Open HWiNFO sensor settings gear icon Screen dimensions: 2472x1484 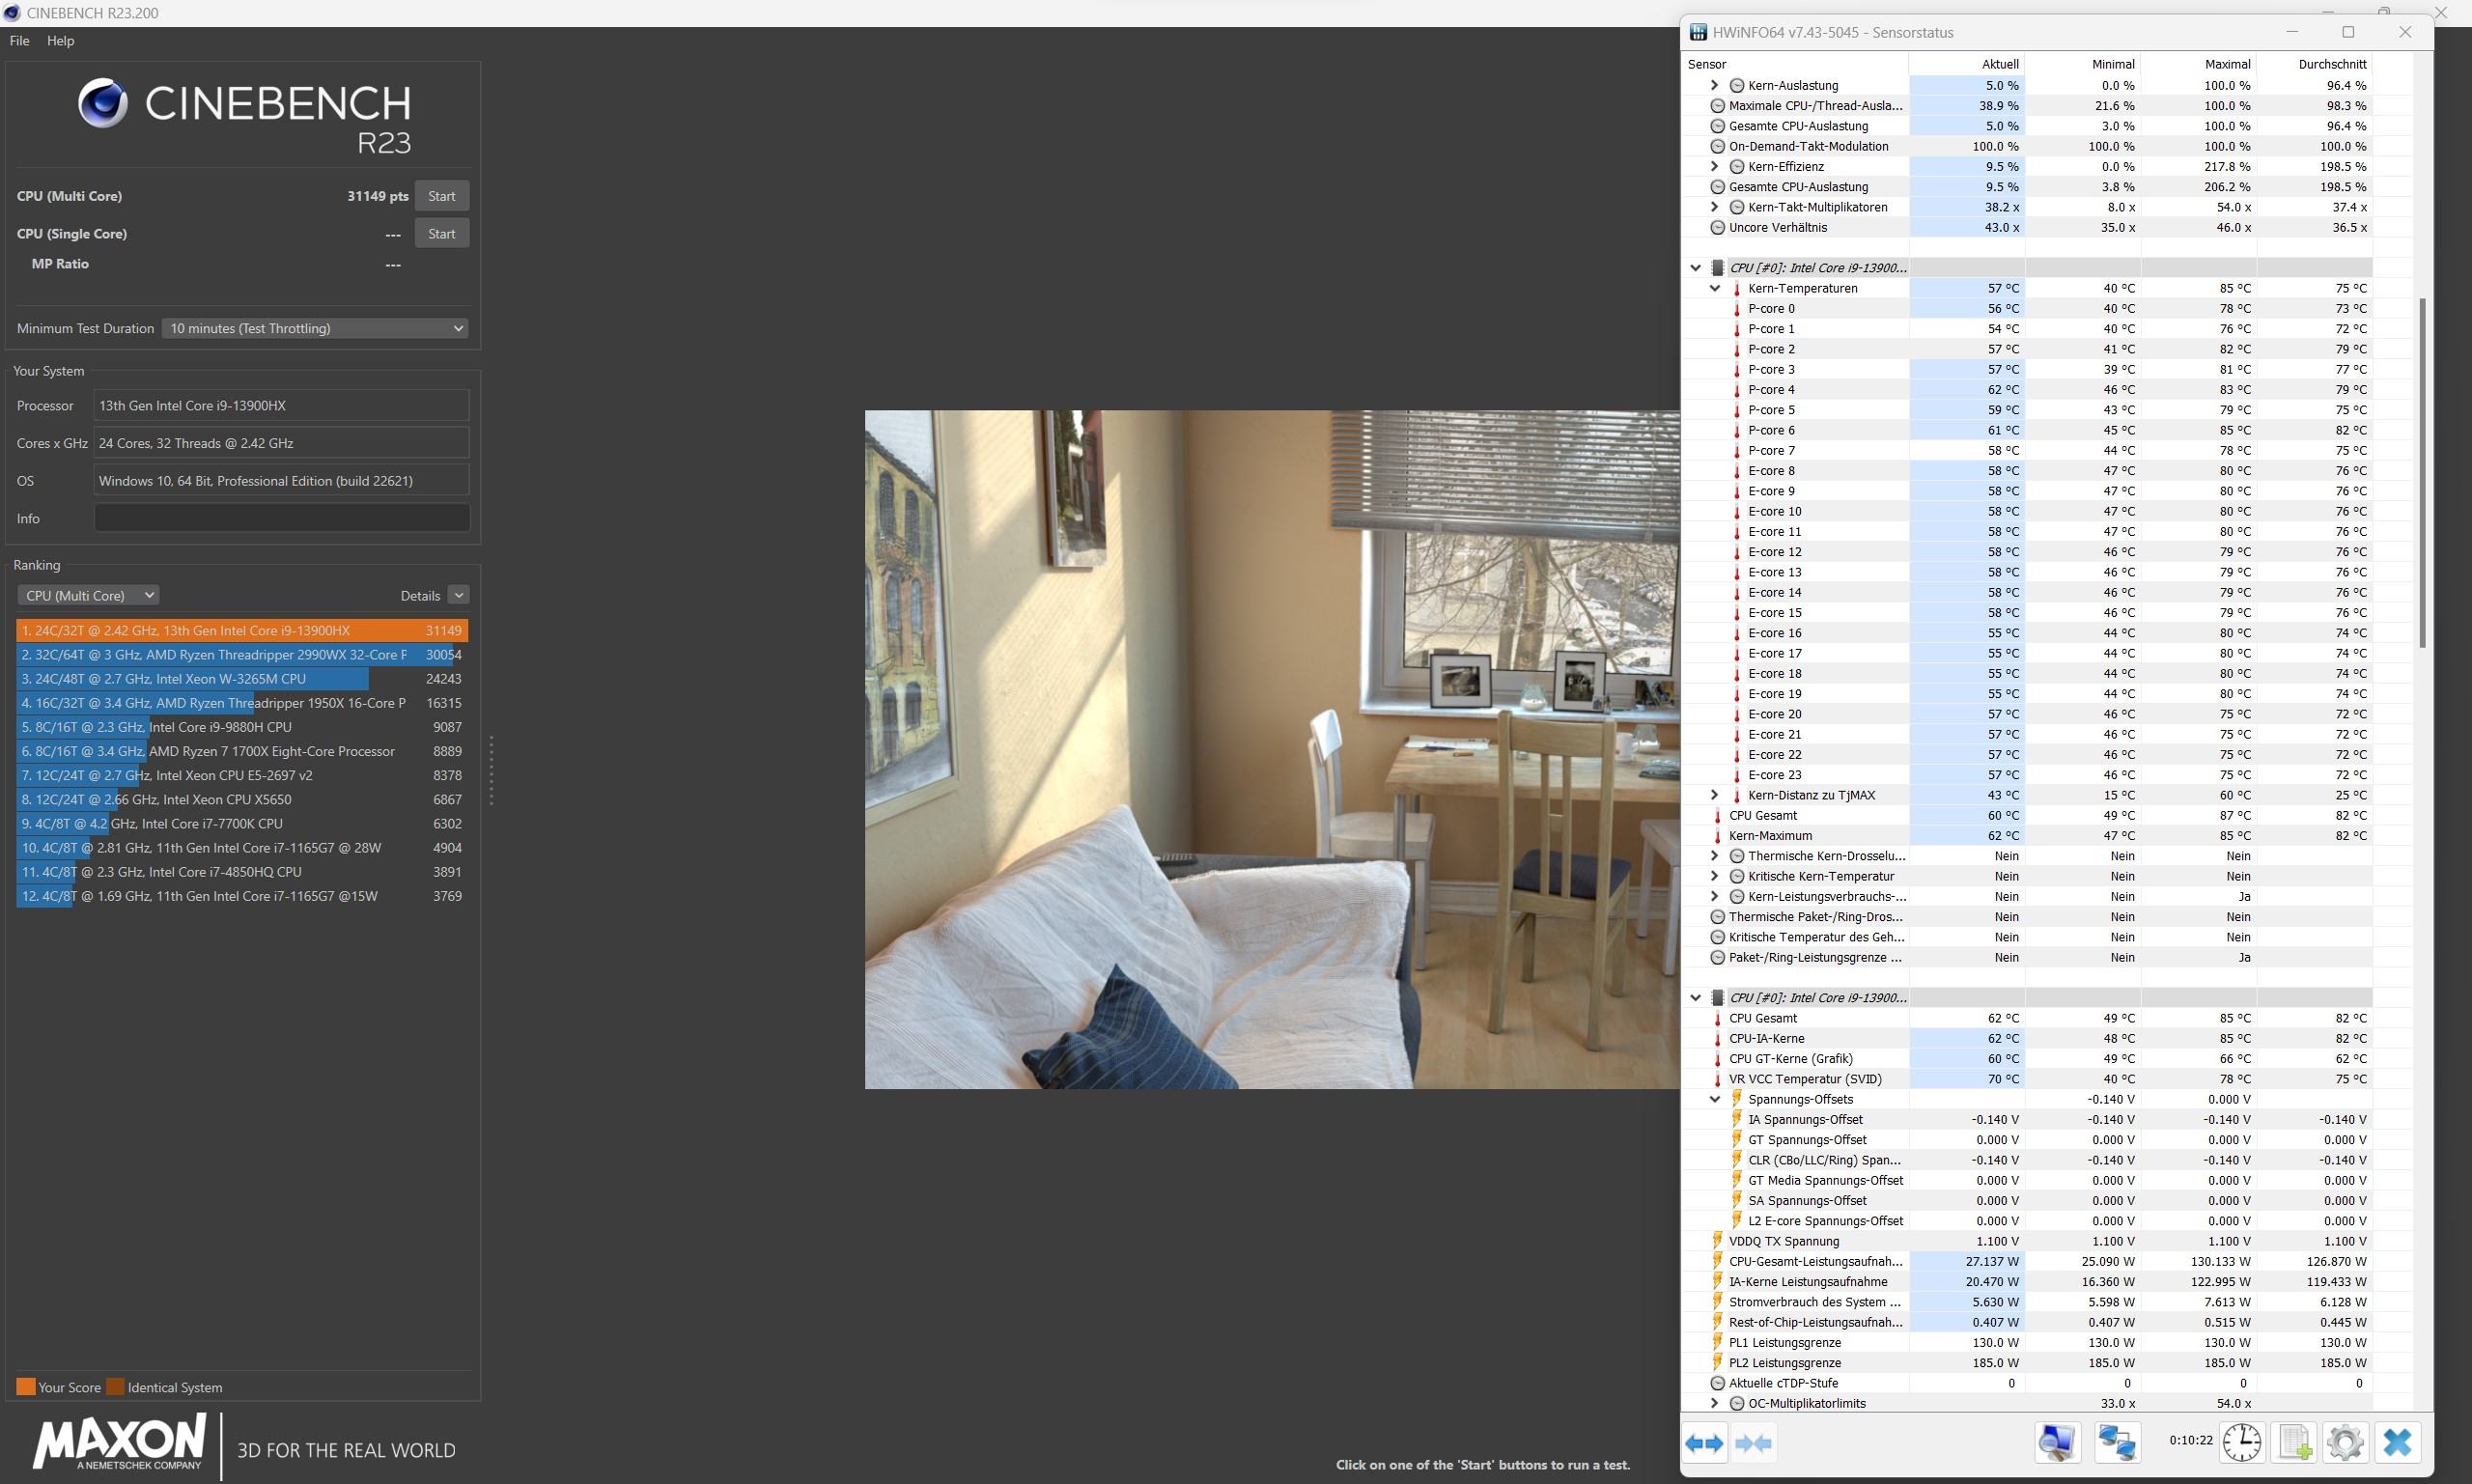point(2345,1442)
